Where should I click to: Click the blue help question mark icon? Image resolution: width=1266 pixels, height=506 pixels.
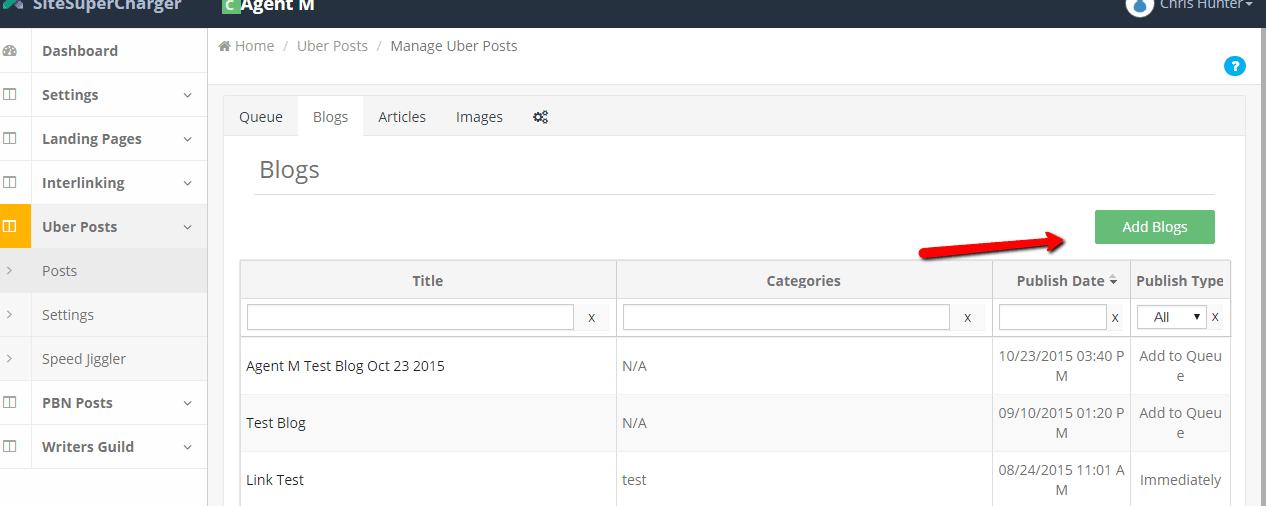[x=1235, y=67]
